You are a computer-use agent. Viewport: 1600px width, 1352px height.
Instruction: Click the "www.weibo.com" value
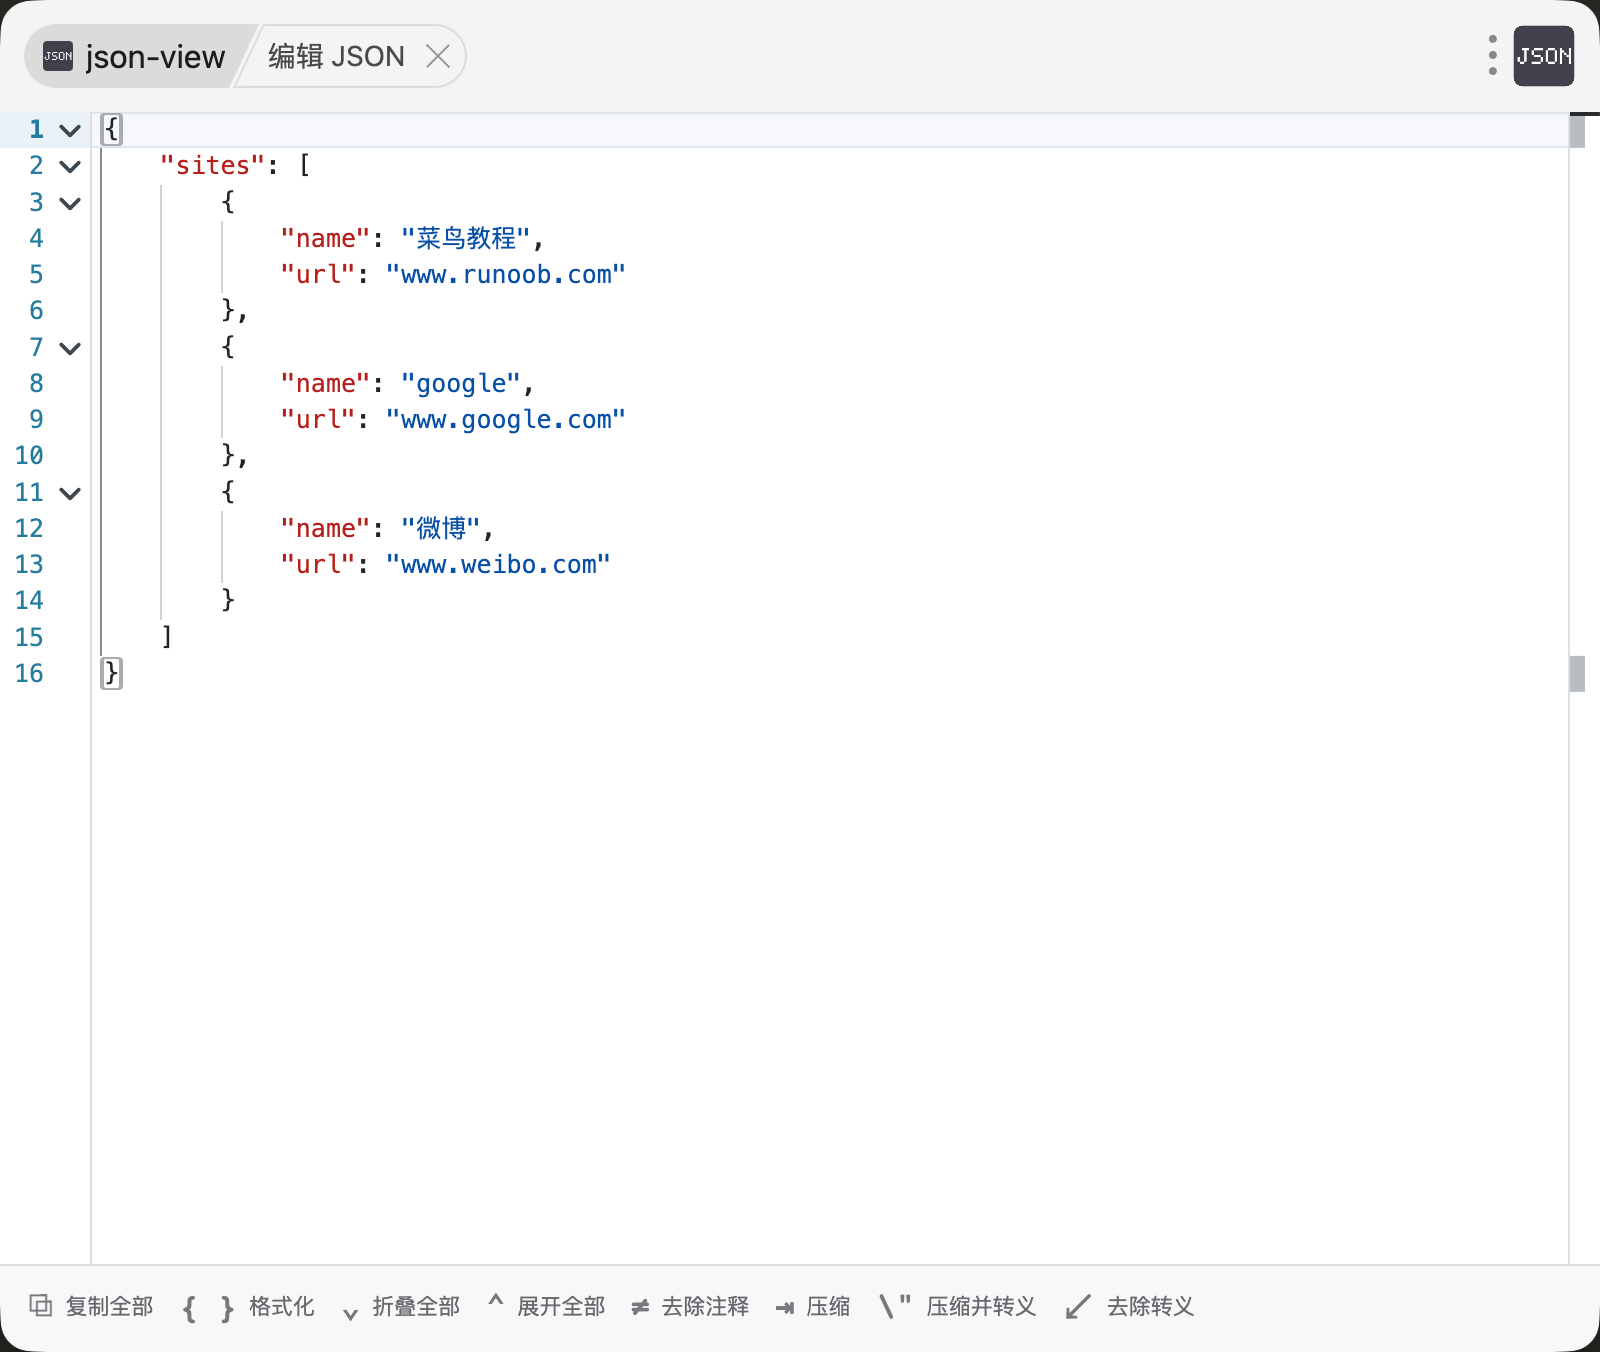pyautogui.click(x=497, y=565)
